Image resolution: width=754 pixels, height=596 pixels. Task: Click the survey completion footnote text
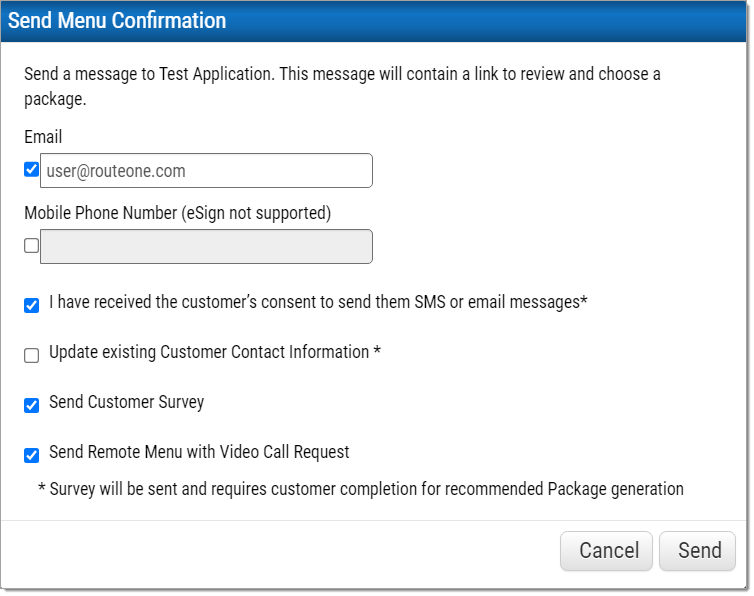[361, 489]
